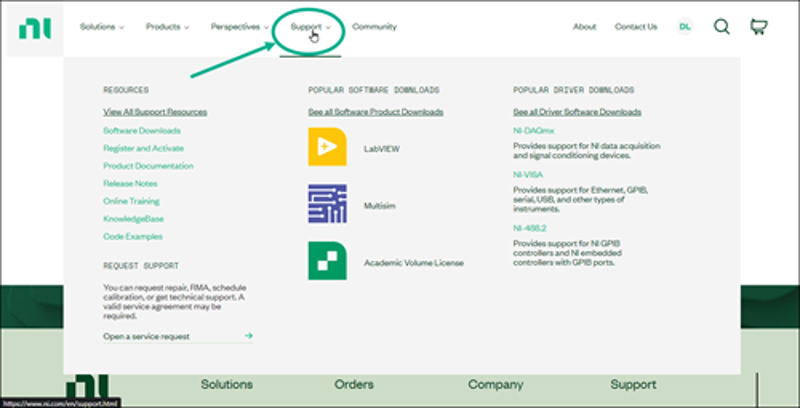
Task: Click the Multisim product icon
Action: (327, 204)
